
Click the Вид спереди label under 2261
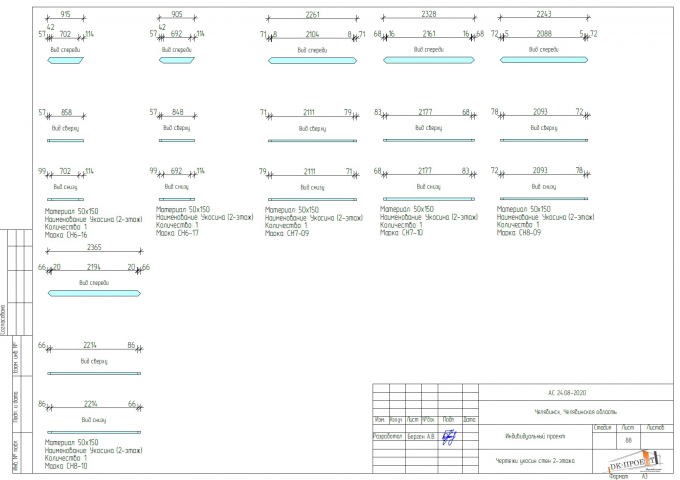[312, 50]
